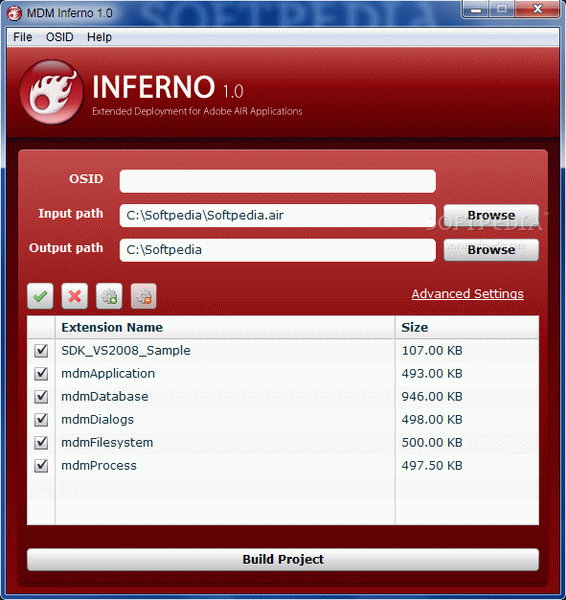This screenshot has width=566, height=600.
Task: Click into the OSID input field
Action: coord(277,181)
